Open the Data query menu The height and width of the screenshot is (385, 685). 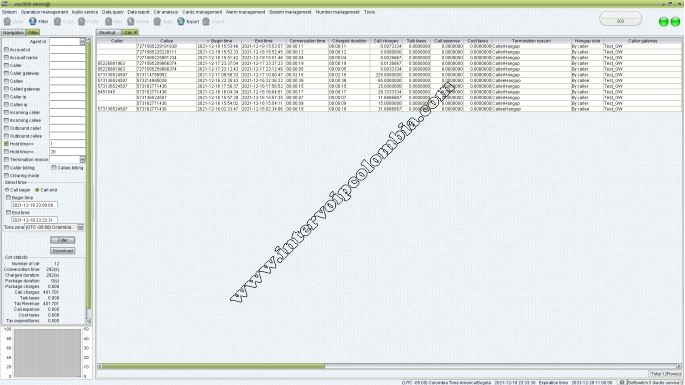click(113, 12)
